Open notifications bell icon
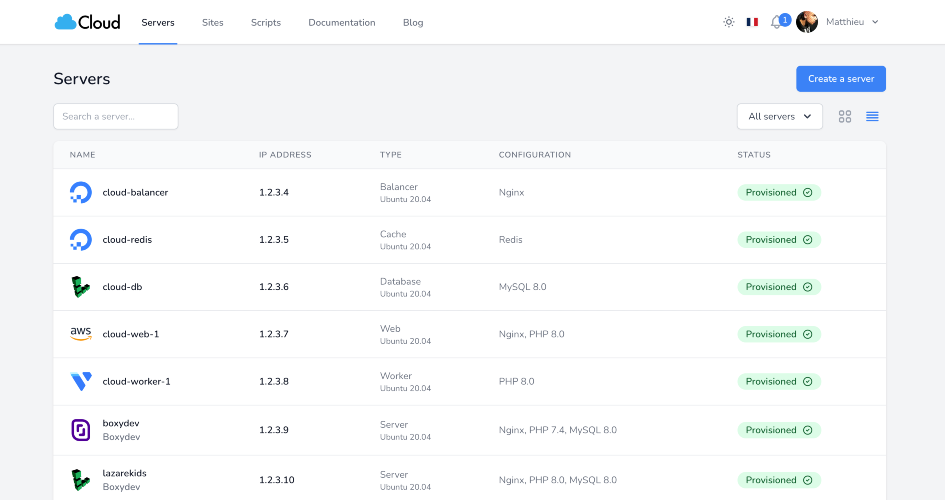This screenshot has width=945, height=500. [776, 23]
